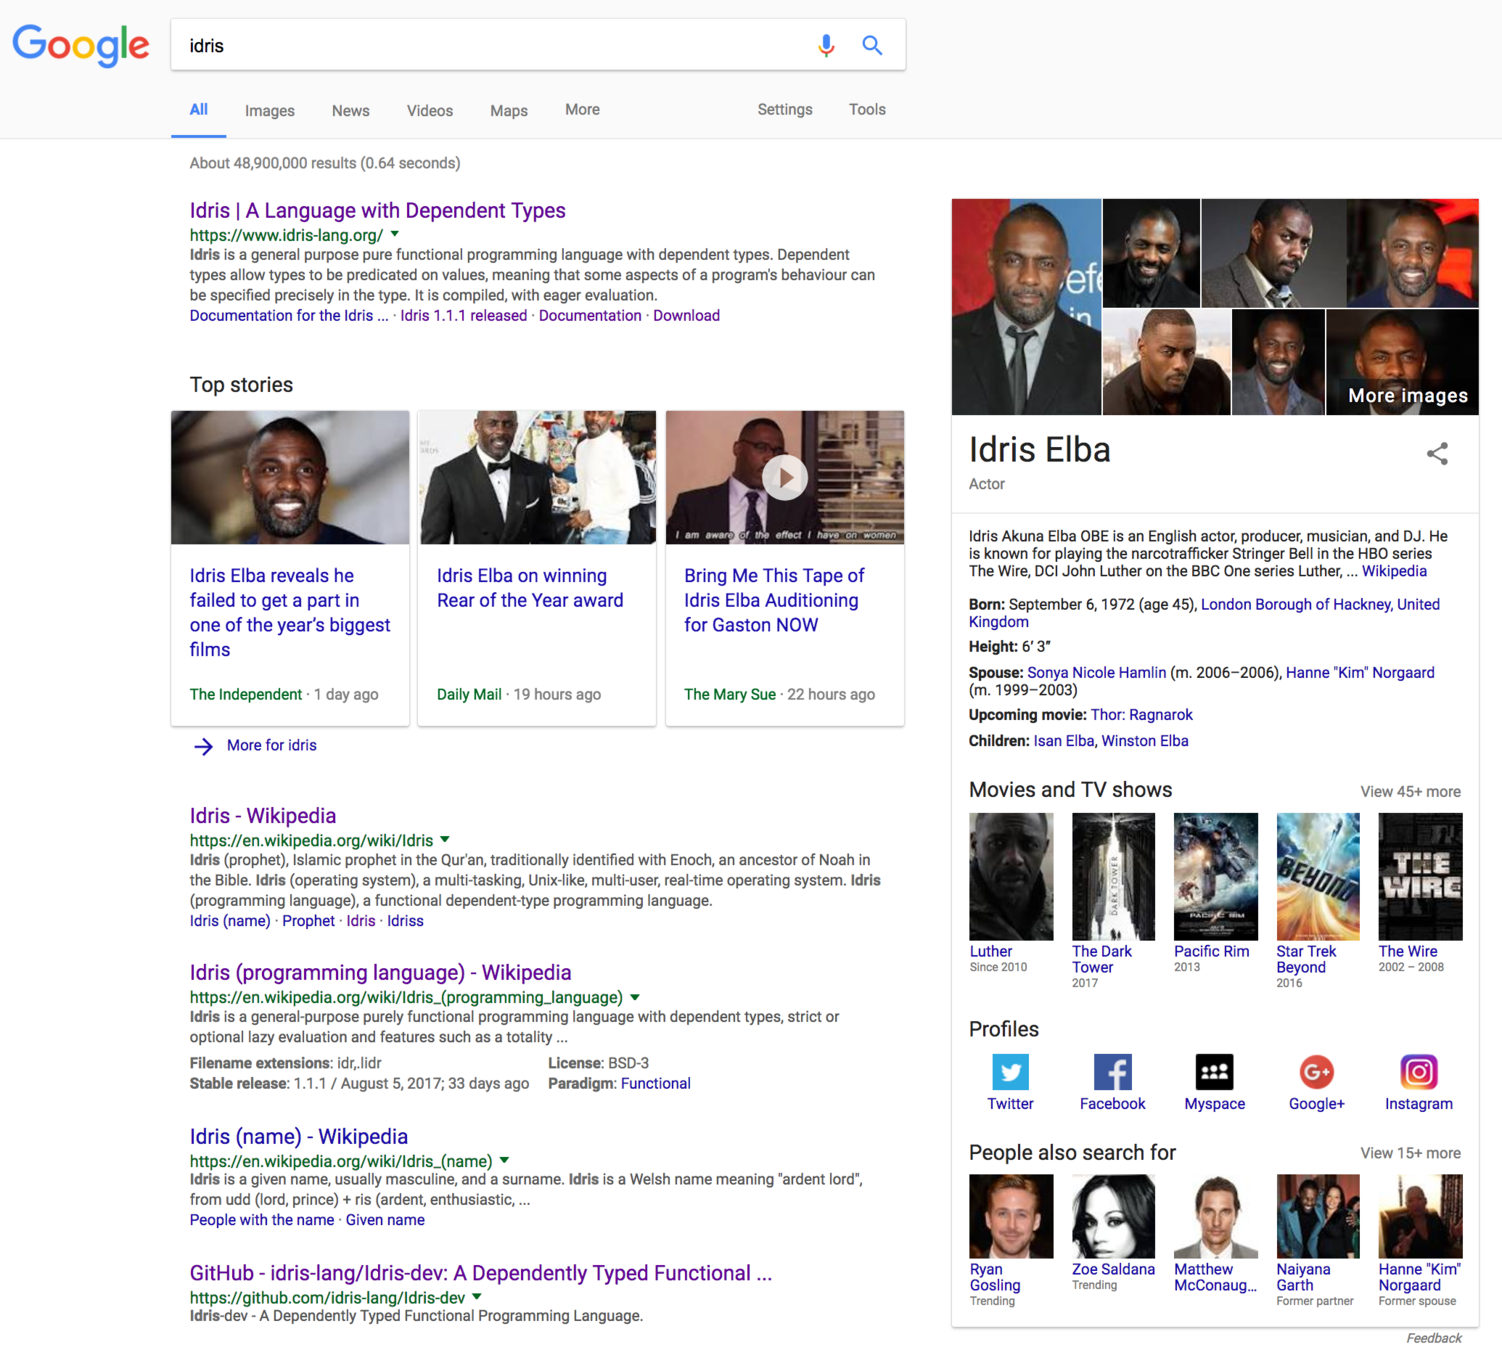Open The Wire poster
This screenshot has width=1502, height=1350.
(x=1420, y=876)
